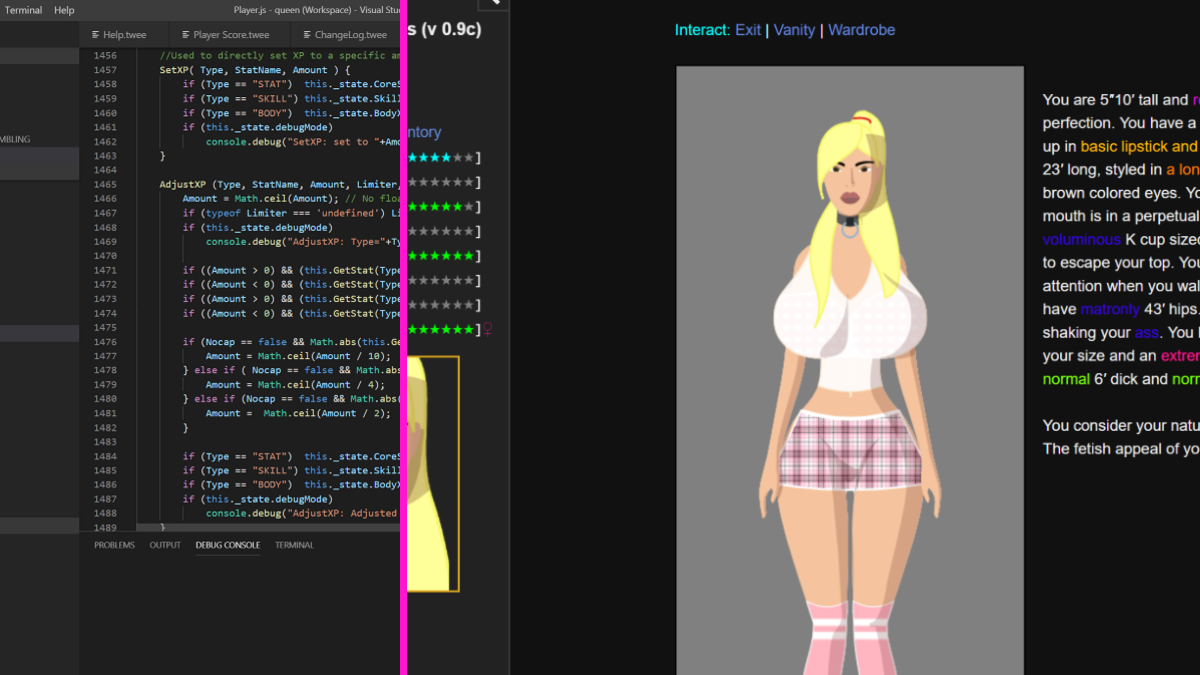Click line number 1465 in the gutter
The height and width of the screenshot is (675, 1200).
104,185
